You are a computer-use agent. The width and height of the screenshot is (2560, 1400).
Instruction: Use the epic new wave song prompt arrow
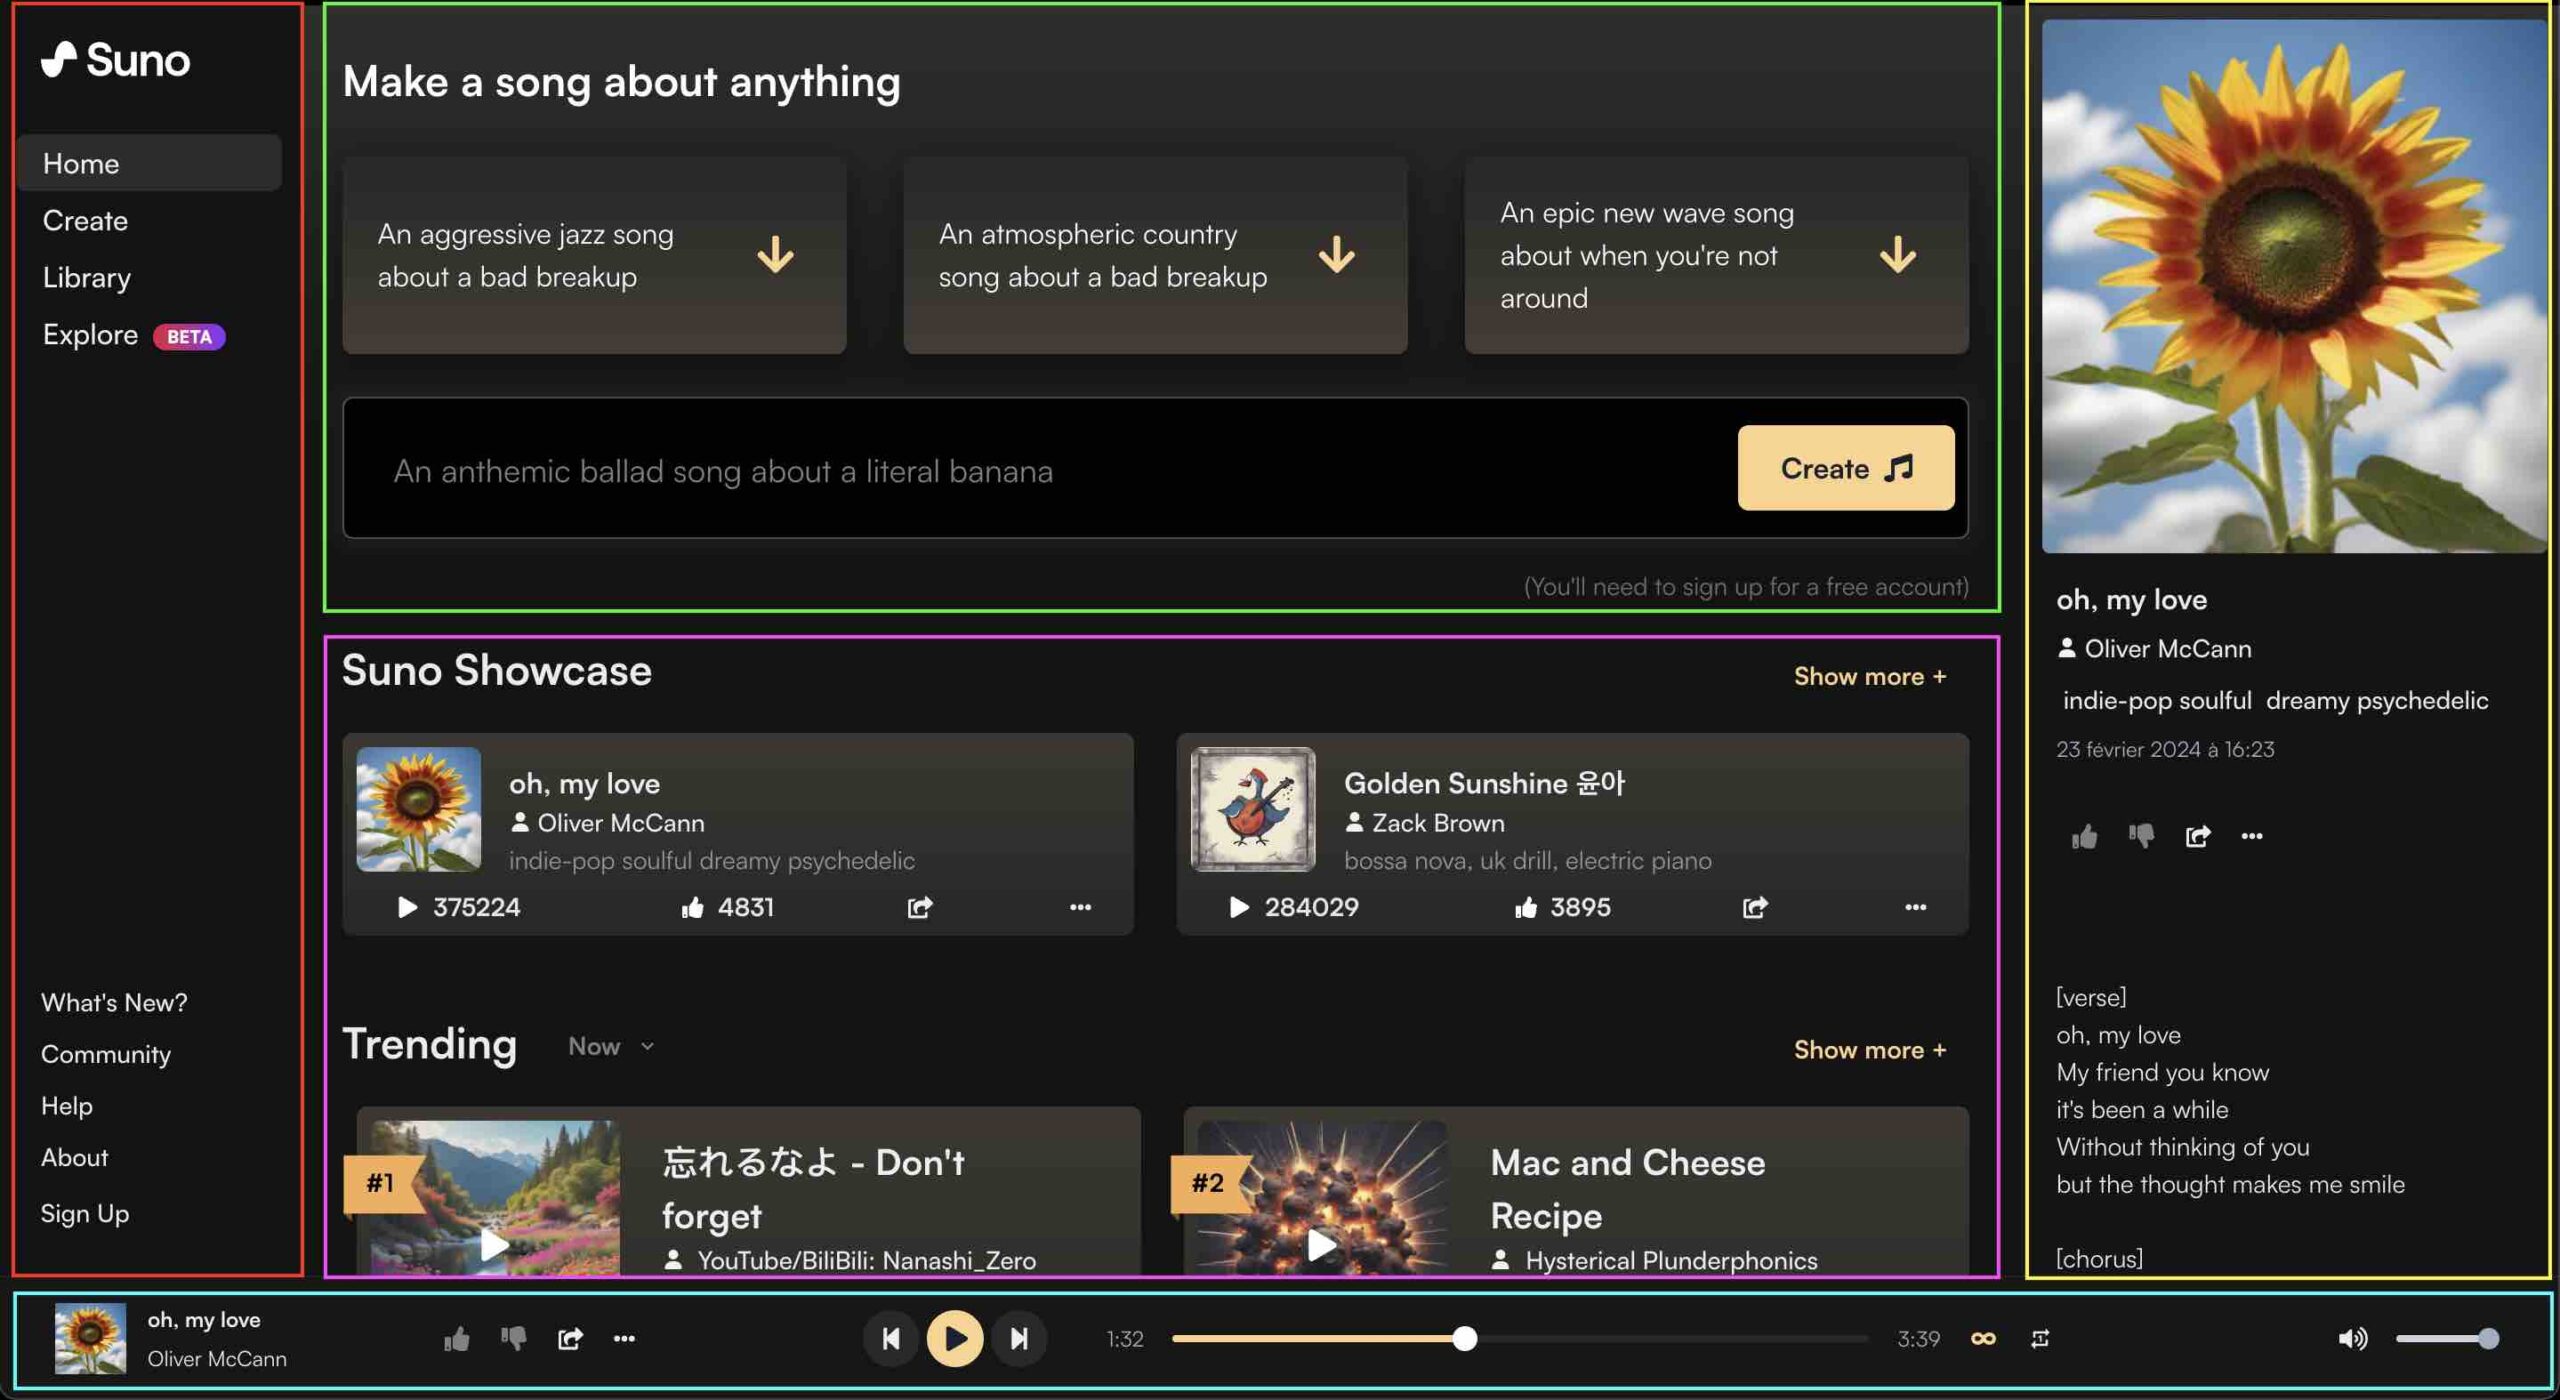(x=1897, y=255)
